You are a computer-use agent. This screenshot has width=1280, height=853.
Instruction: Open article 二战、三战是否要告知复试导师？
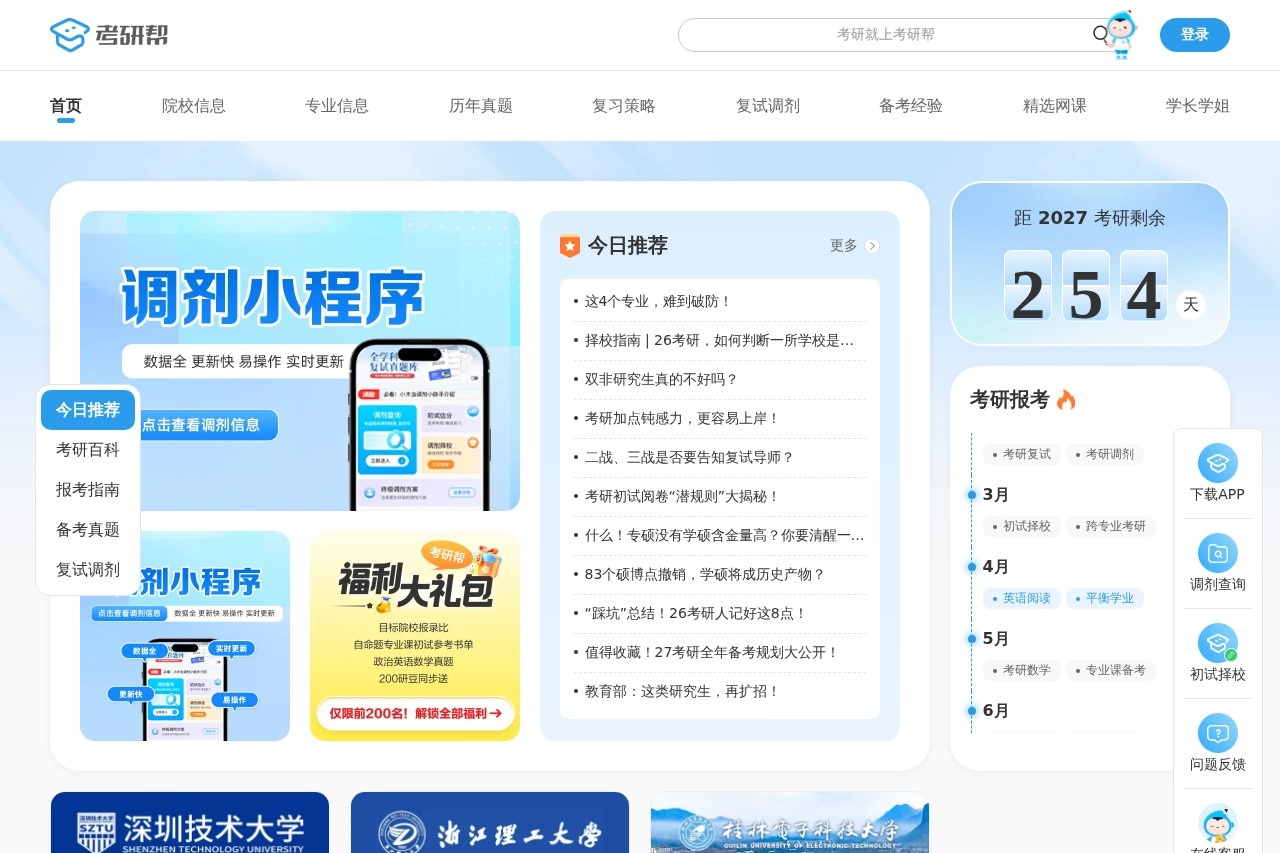(x=689, y=457)
